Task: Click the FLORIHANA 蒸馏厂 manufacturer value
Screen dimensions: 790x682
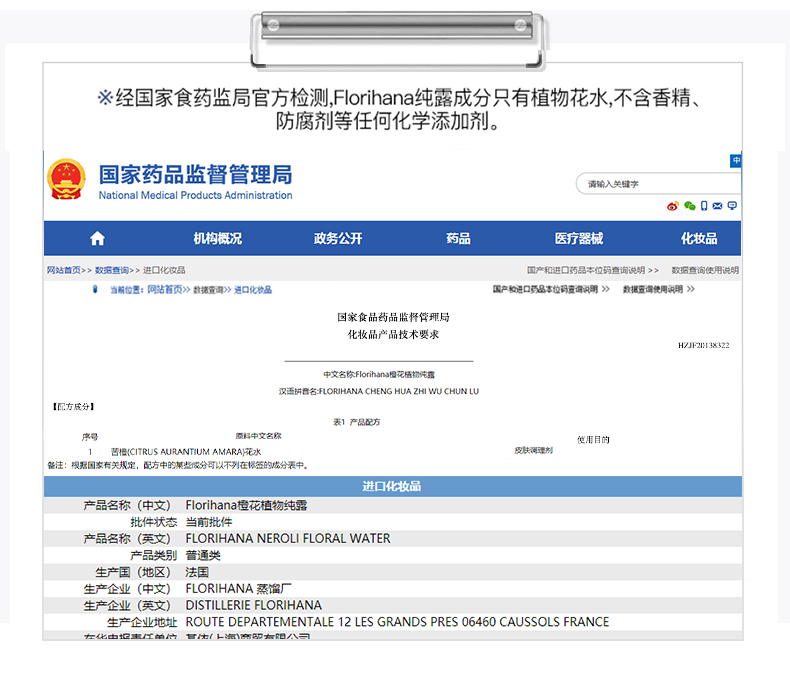Action: pyautogui.click(x=238, y=589)
